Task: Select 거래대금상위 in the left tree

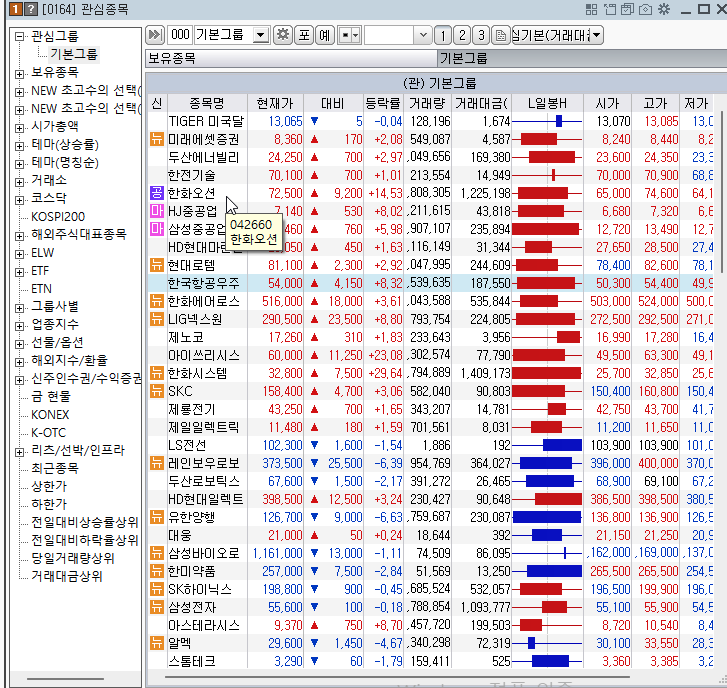Action: (x=66, y=576)
